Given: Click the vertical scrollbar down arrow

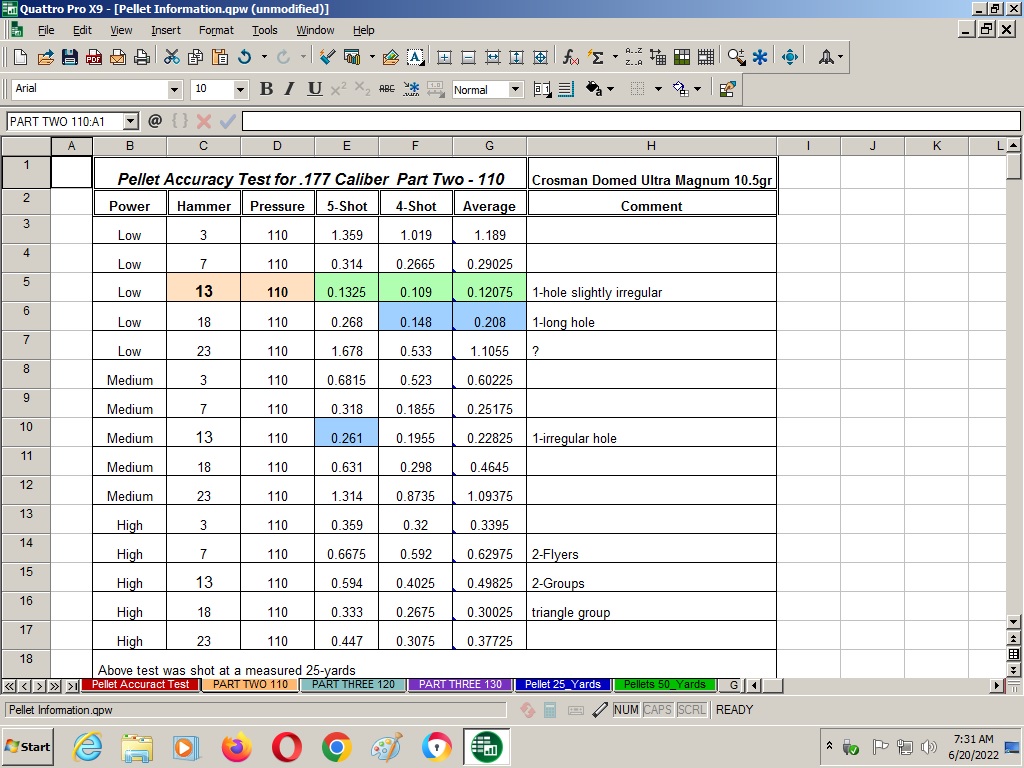Looking at the screenshot, I should tap(1014, 621).
